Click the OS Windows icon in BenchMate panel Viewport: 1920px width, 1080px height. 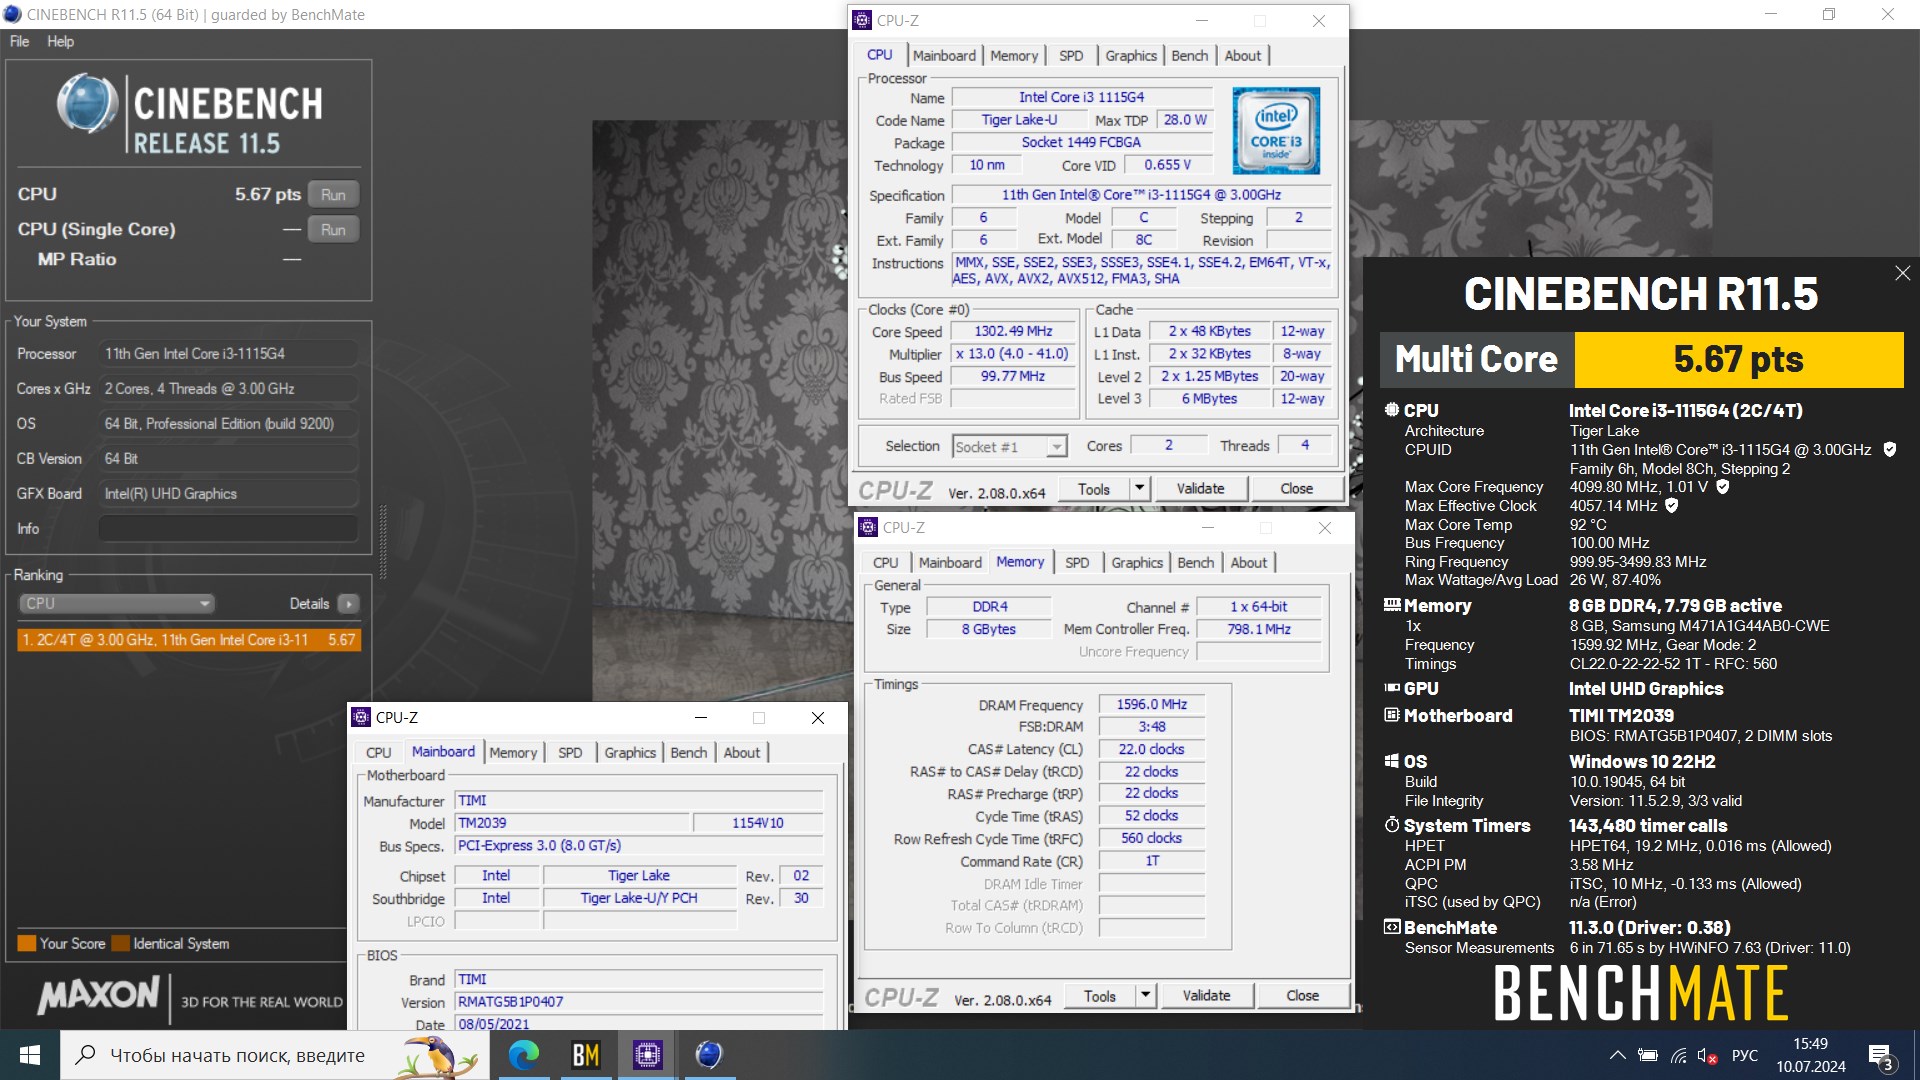[x=1391, y=761]
